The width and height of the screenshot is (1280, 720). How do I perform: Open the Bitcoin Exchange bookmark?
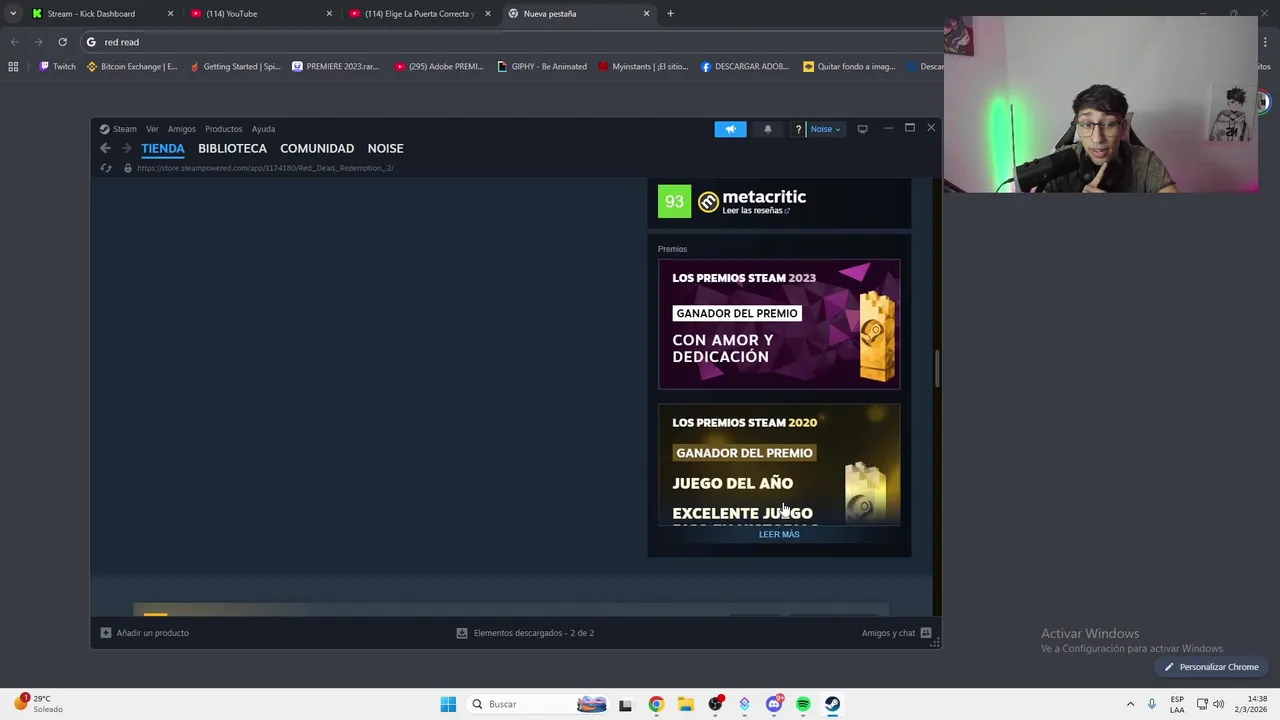point(132,67)
